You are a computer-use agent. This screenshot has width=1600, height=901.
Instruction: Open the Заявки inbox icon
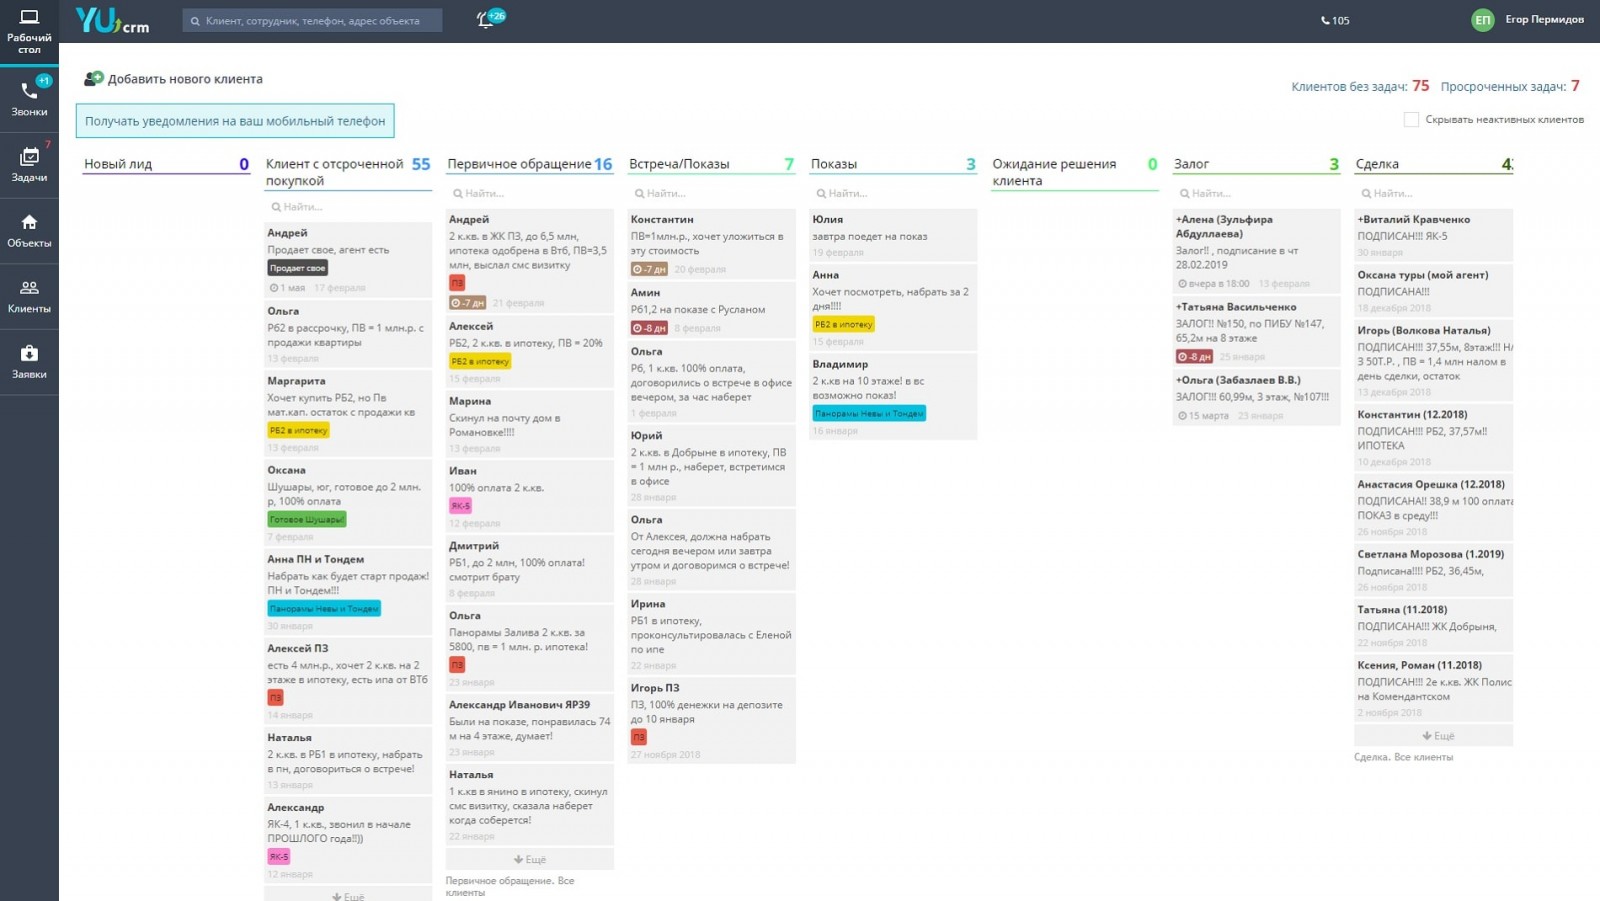click(29, 353)
